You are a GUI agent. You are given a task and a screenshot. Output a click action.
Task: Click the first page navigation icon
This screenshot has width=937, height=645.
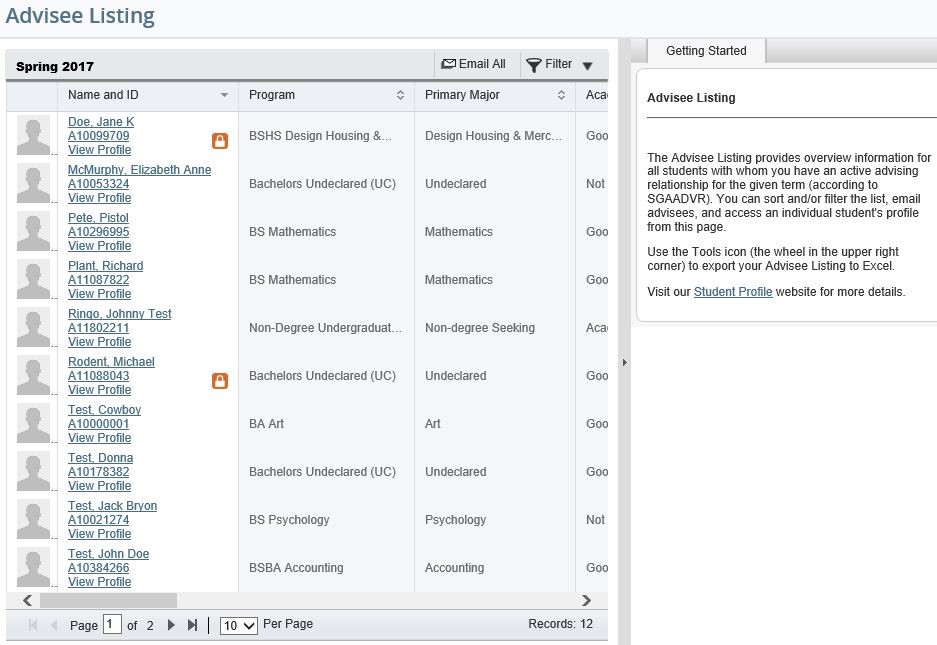point(32,624)
